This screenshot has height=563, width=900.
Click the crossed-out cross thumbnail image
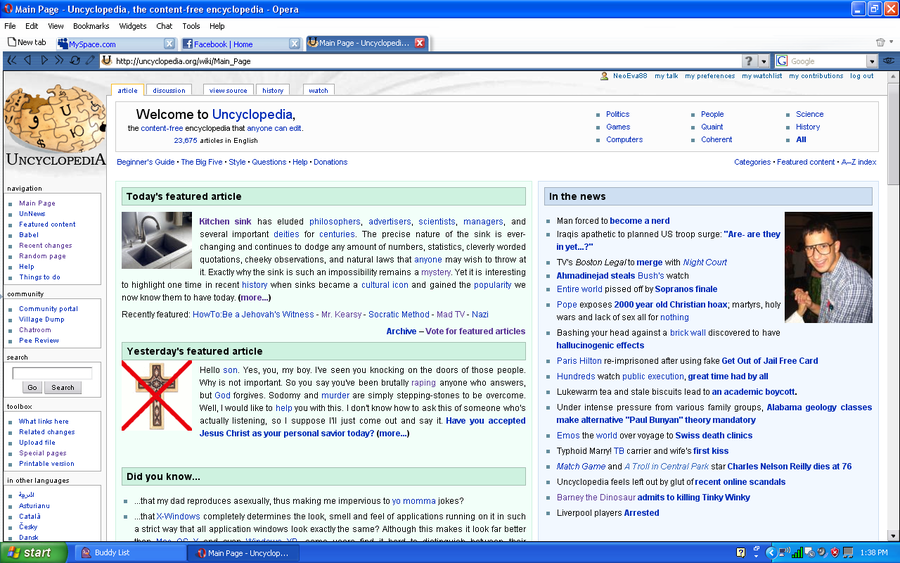coord(157,396)
